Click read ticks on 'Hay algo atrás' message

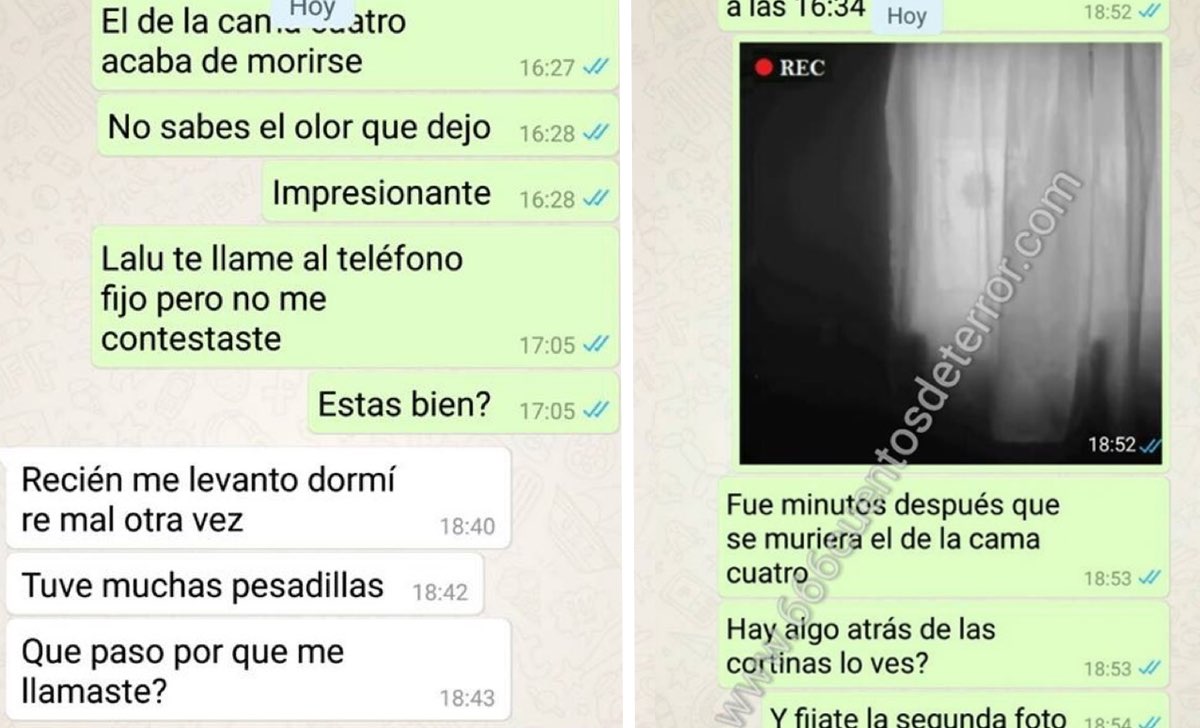click(x=1150, y=668)
